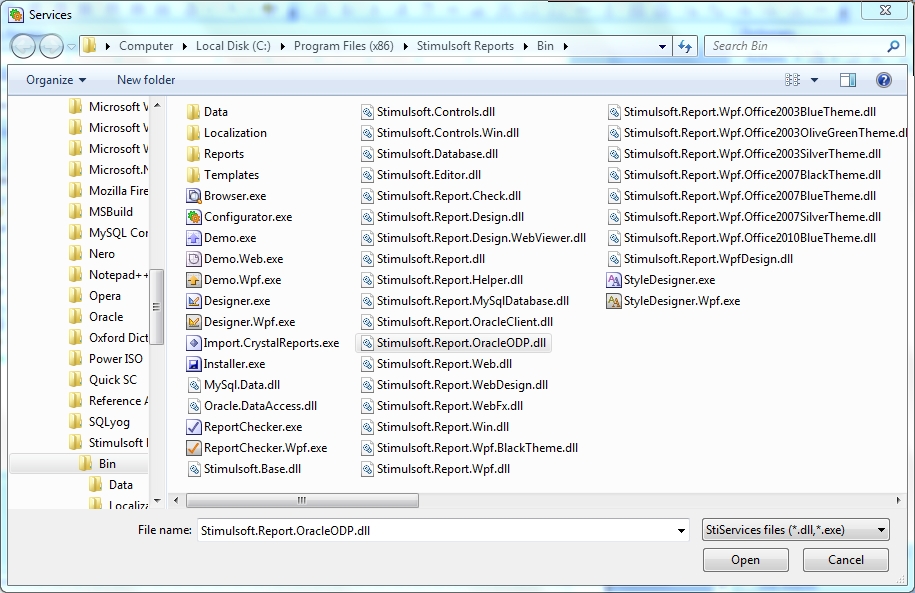
Task: Select the Configurator.exe icon
Action: (x=193, y=217)
